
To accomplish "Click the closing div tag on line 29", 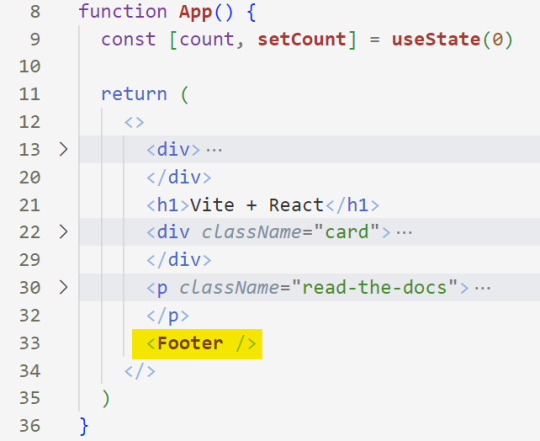I will point(179,260).
